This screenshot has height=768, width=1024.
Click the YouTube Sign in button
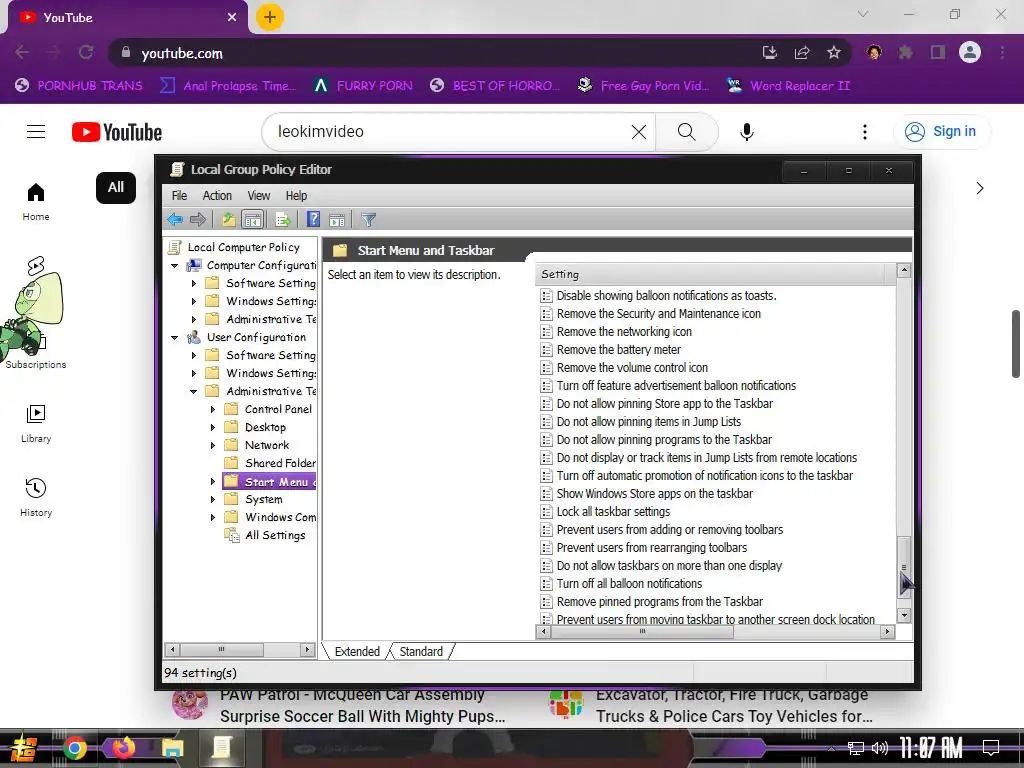pyautogui.click(x=941, y=131)
